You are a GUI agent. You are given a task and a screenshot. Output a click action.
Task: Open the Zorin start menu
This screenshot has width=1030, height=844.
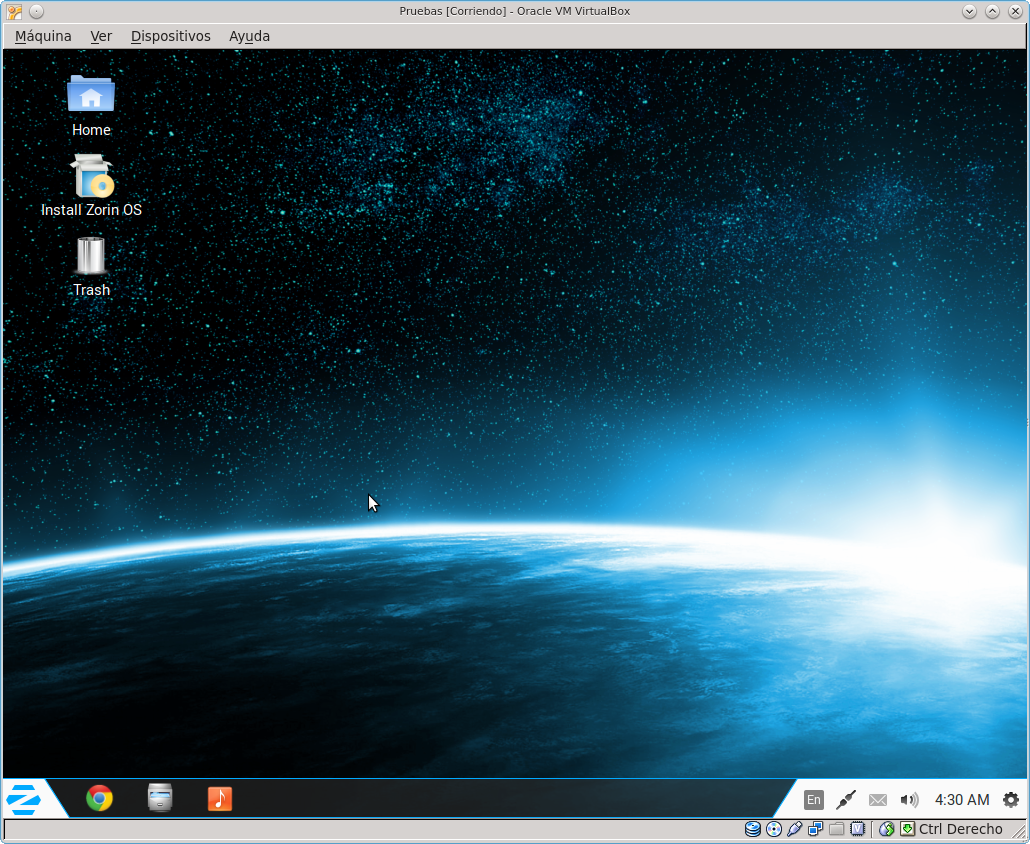point(23,799)
